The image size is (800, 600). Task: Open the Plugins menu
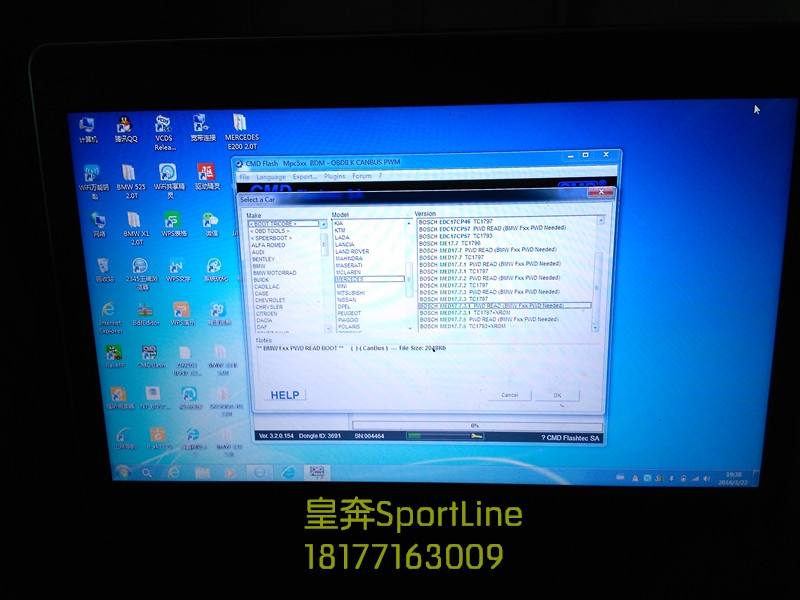pos(334,176)
